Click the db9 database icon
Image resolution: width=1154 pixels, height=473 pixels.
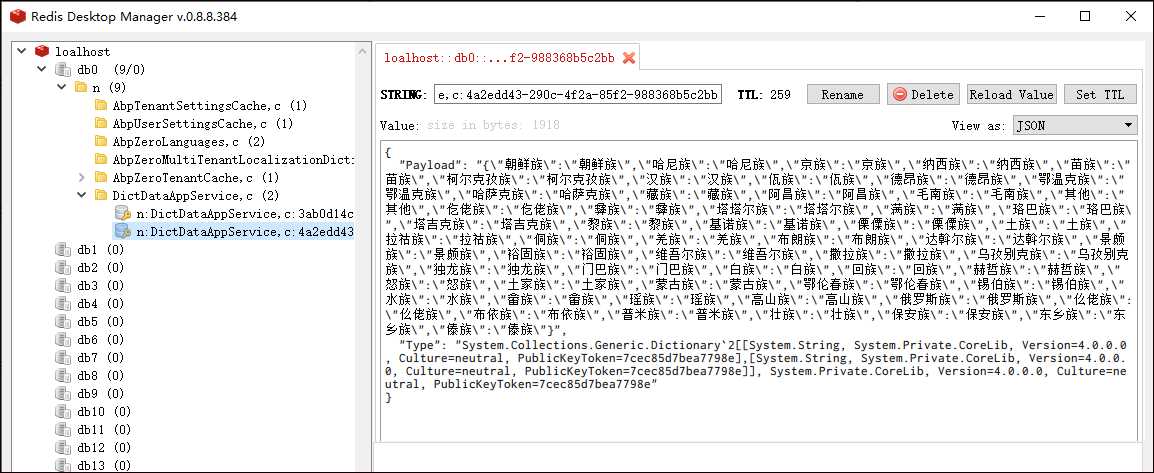tap(63, 394)
